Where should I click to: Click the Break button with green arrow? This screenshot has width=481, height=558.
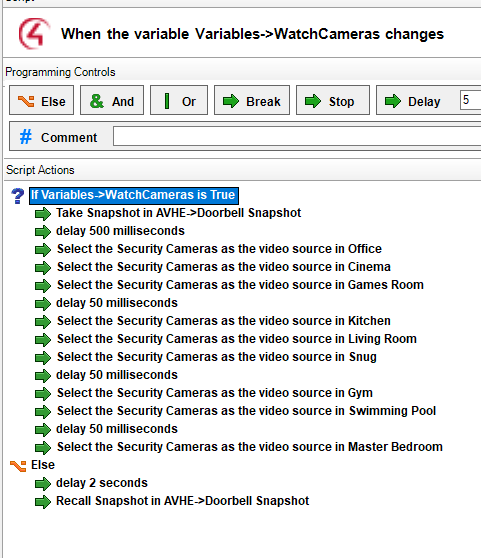[x=252, y=100]
